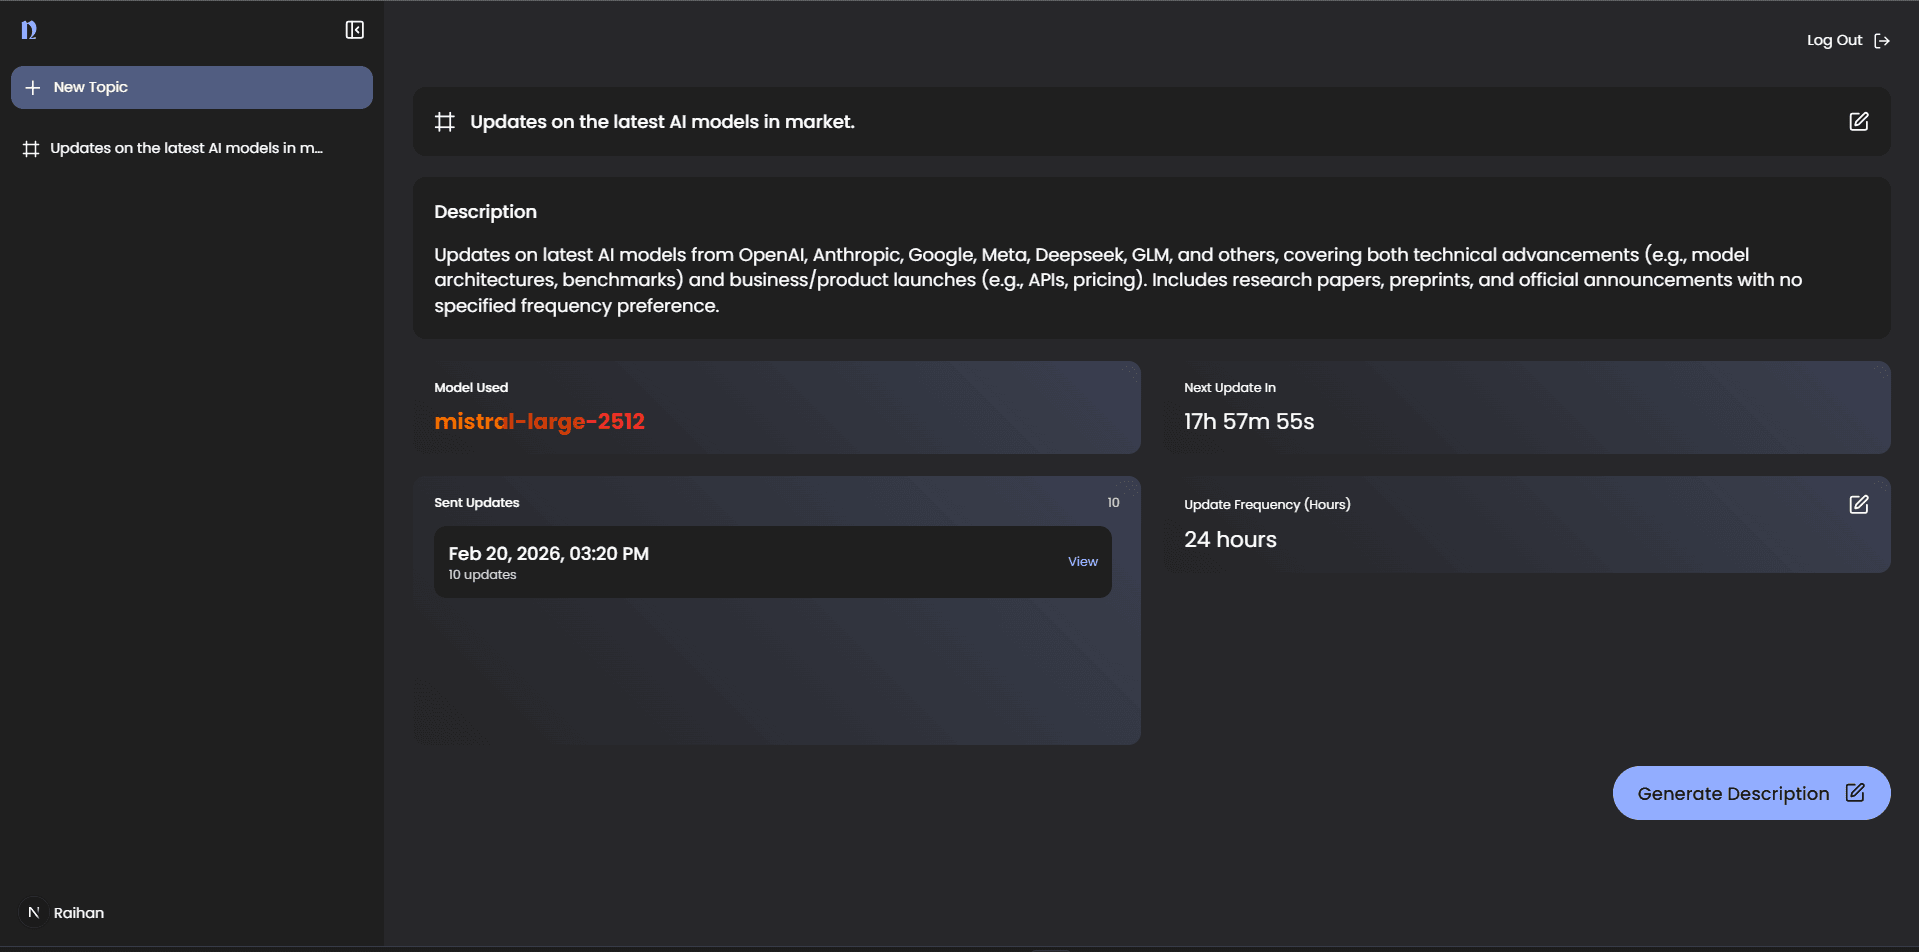The width and height of the screenshot is (1919, 952).
Task: Click the log out arrow icon
Action: point(1882,41)
